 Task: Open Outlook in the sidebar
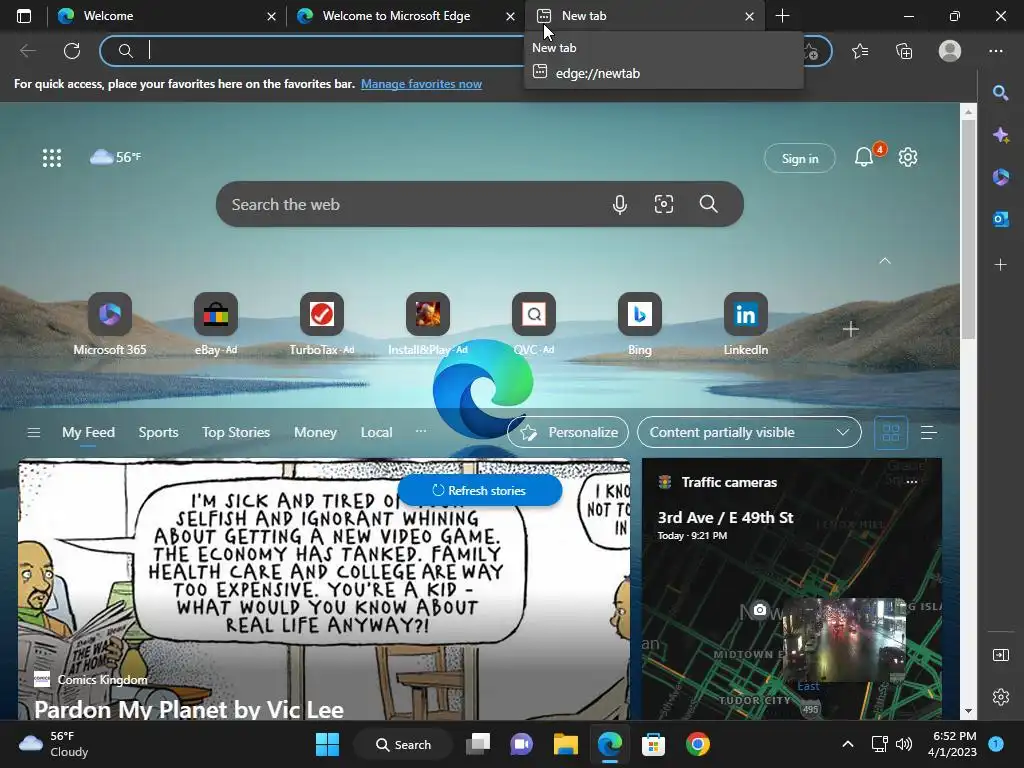(1000, 219)
